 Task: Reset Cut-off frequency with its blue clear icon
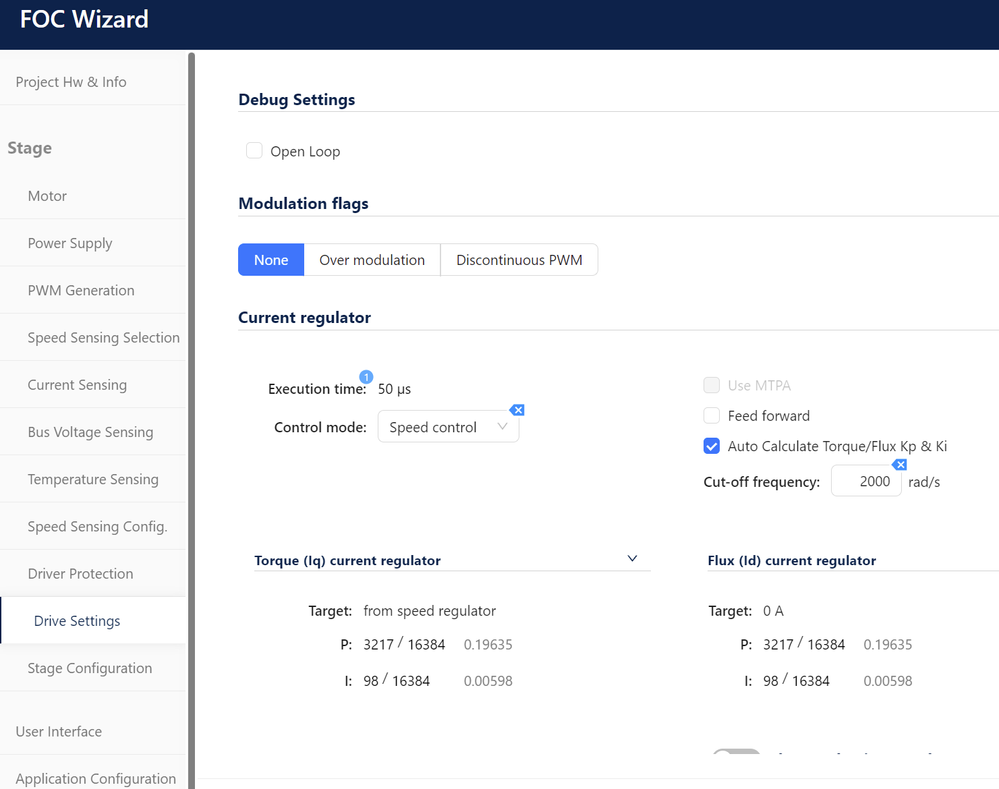(x=899, y=465)
